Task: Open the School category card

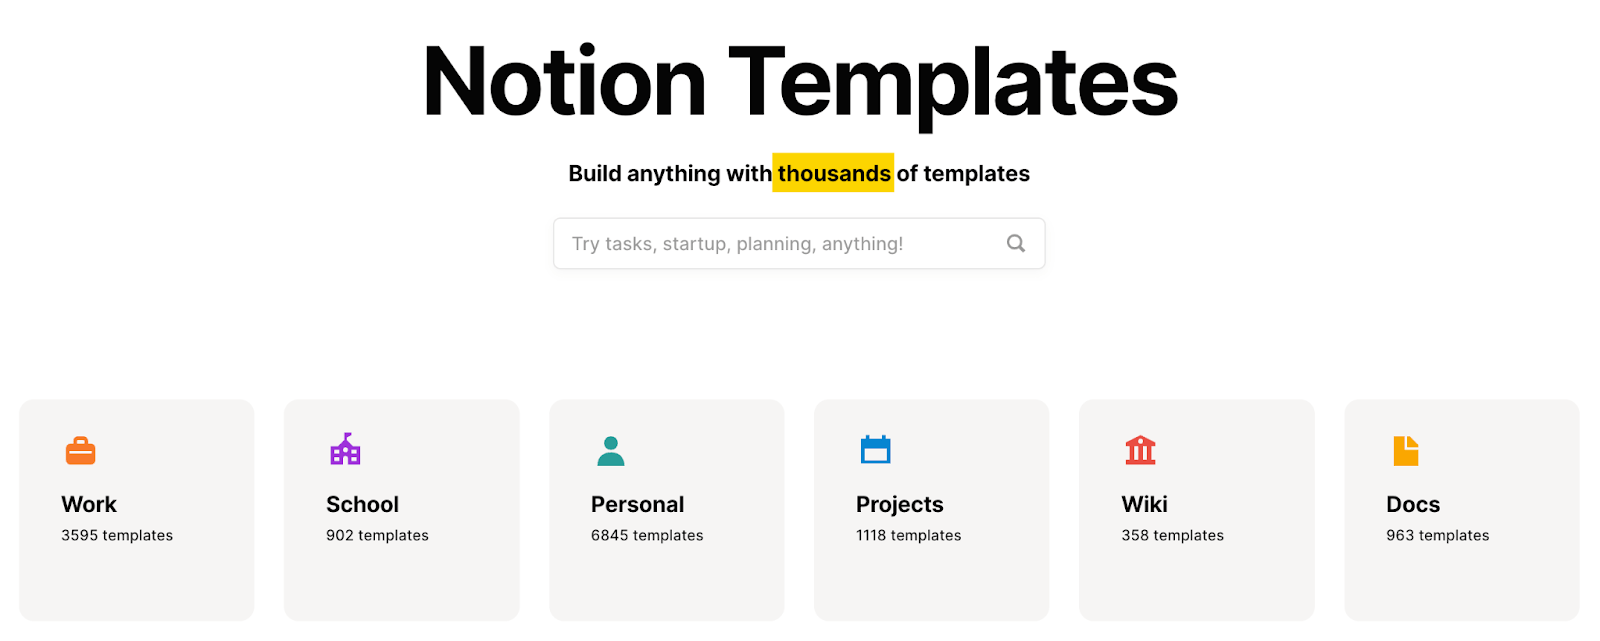Action: click(401, 509)
